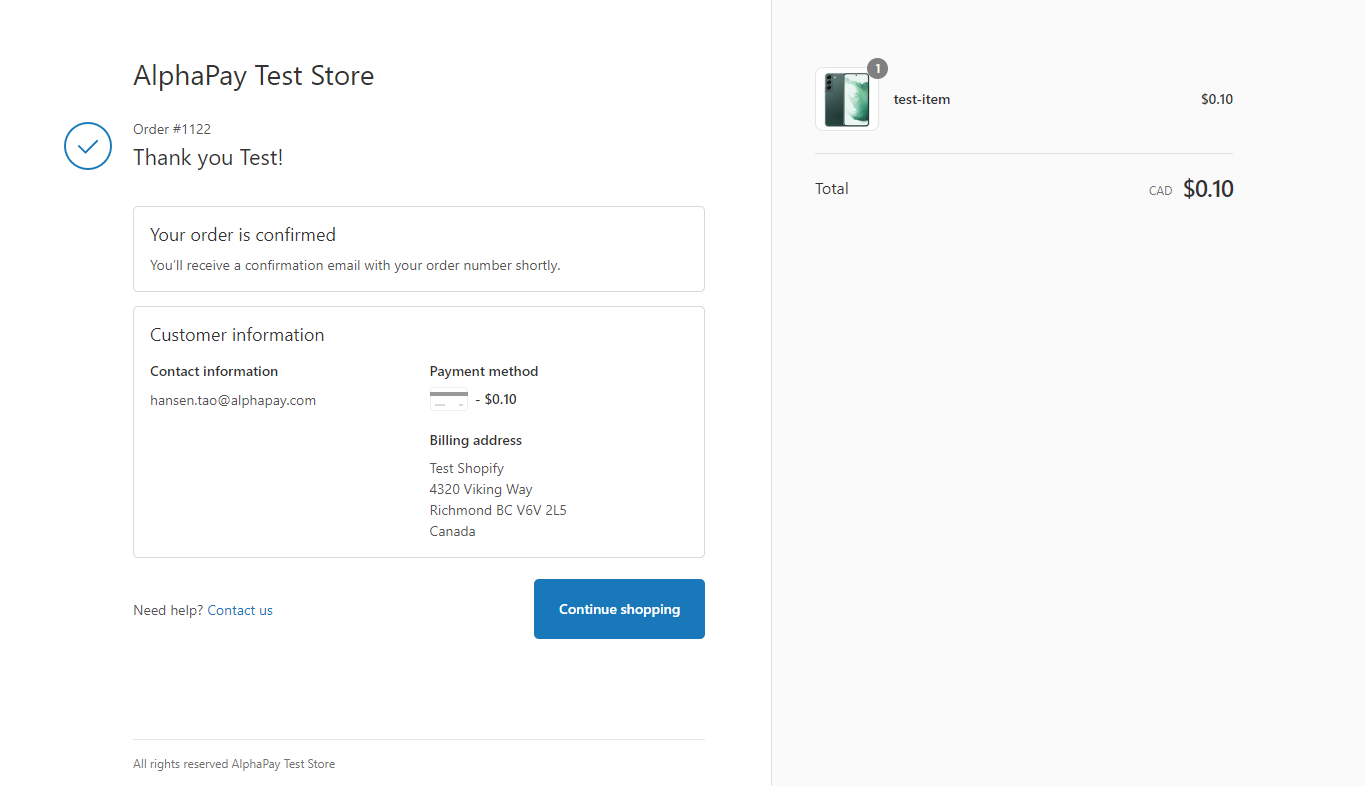
Task: Click the Total label in summary
Action: click(x=832, y=188)
